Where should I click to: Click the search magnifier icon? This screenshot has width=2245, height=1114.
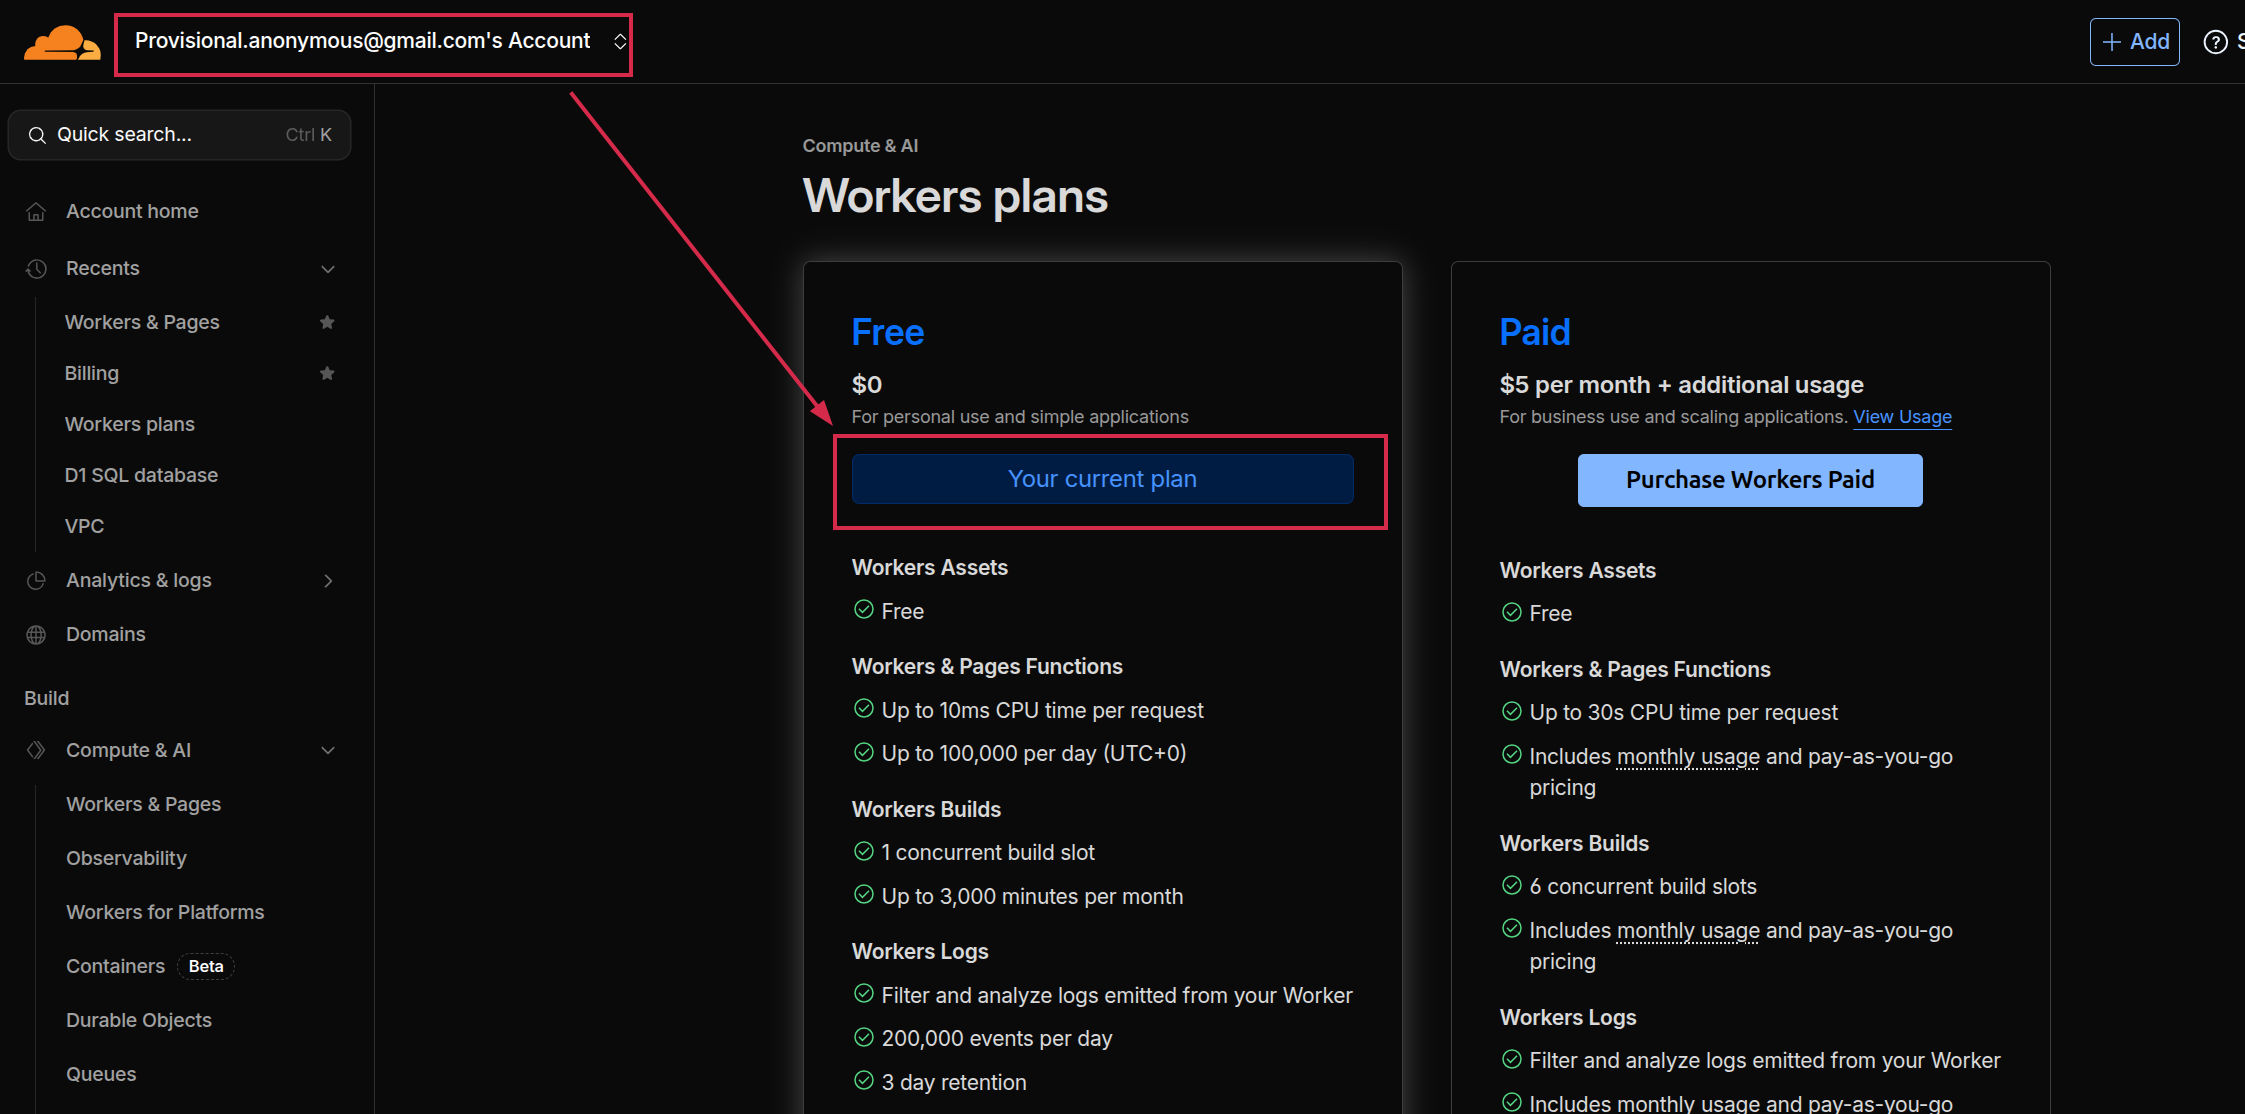[x=37, y=135]
